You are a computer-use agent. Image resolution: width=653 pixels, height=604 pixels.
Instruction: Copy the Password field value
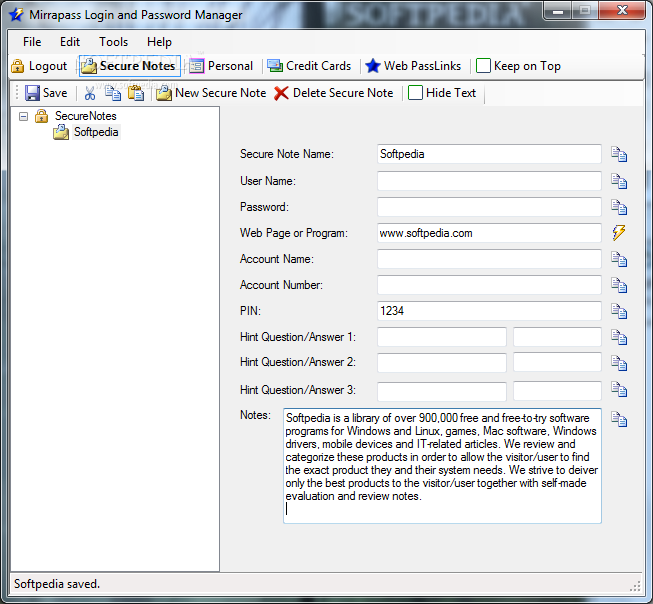point(619,207)
